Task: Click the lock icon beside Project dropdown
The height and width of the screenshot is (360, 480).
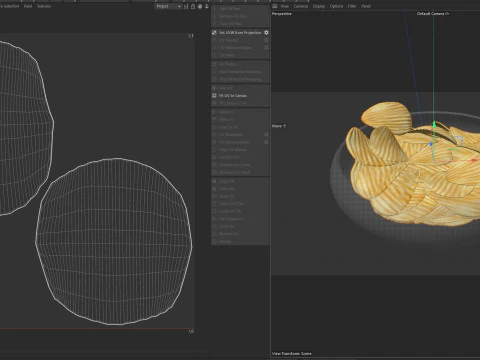Action: pos(193,6)
